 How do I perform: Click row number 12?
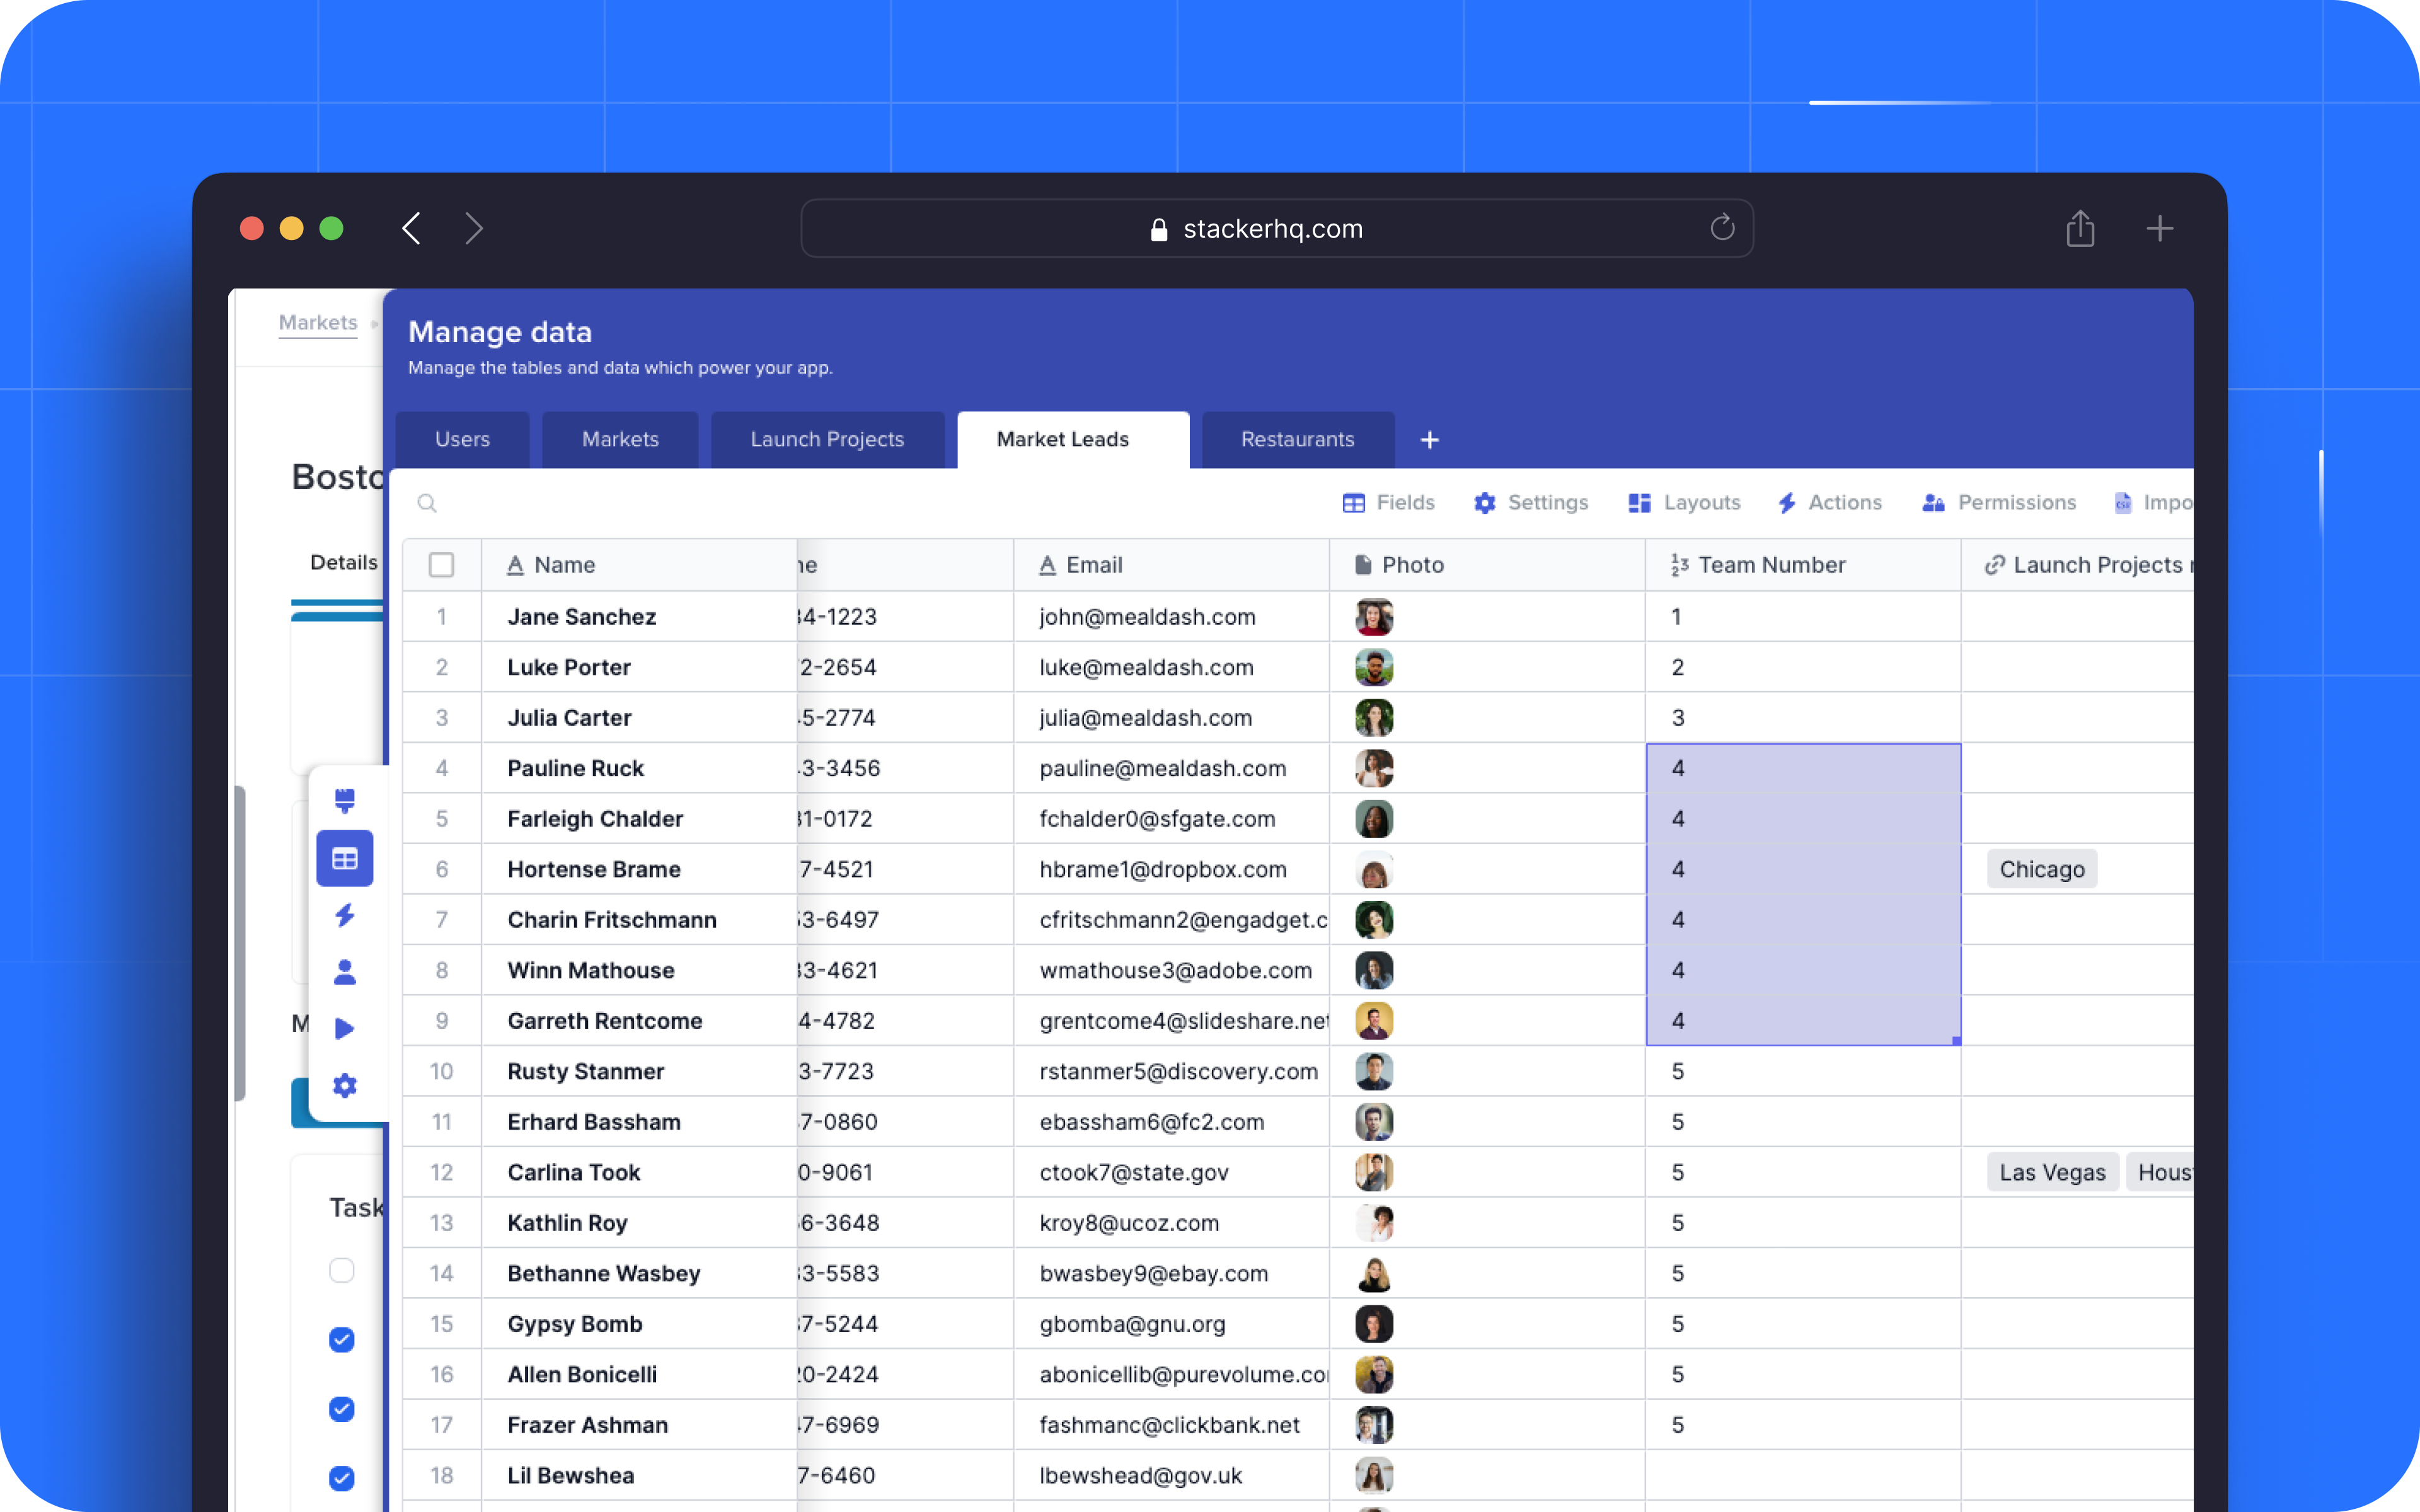coord(441,1172)
